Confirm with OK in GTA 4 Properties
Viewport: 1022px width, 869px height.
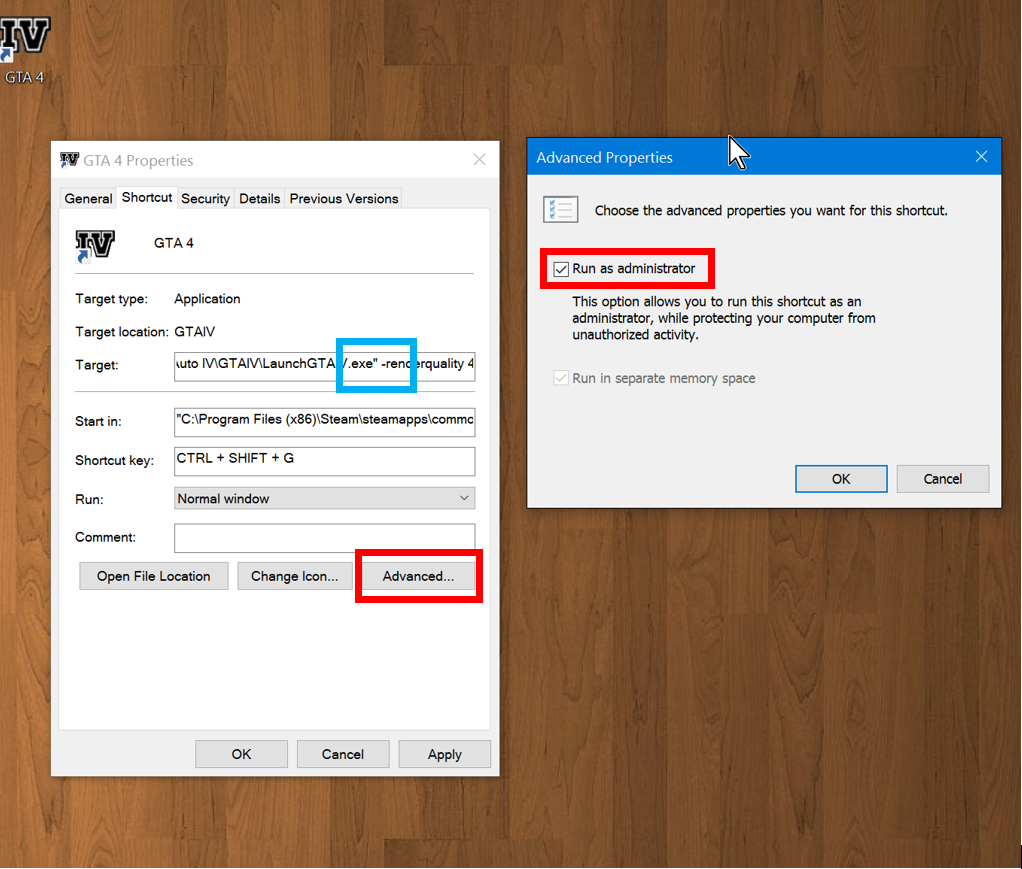coord(241,754)
